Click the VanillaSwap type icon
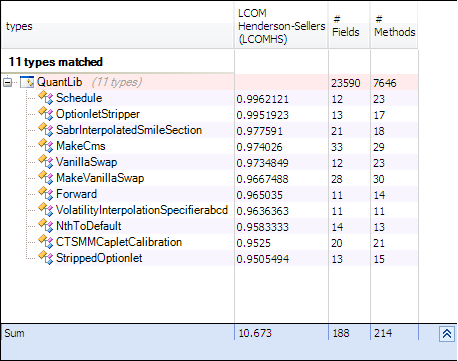 [46, 162]
